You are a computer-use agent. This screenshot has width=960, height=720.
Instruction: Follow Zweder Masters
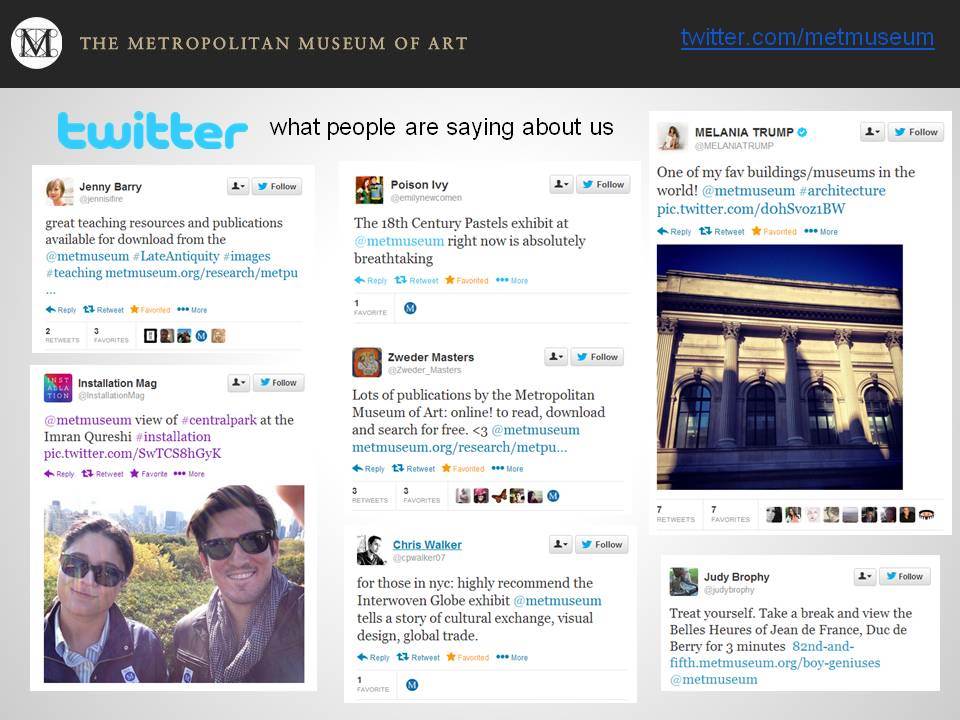(x=598, y=357)
